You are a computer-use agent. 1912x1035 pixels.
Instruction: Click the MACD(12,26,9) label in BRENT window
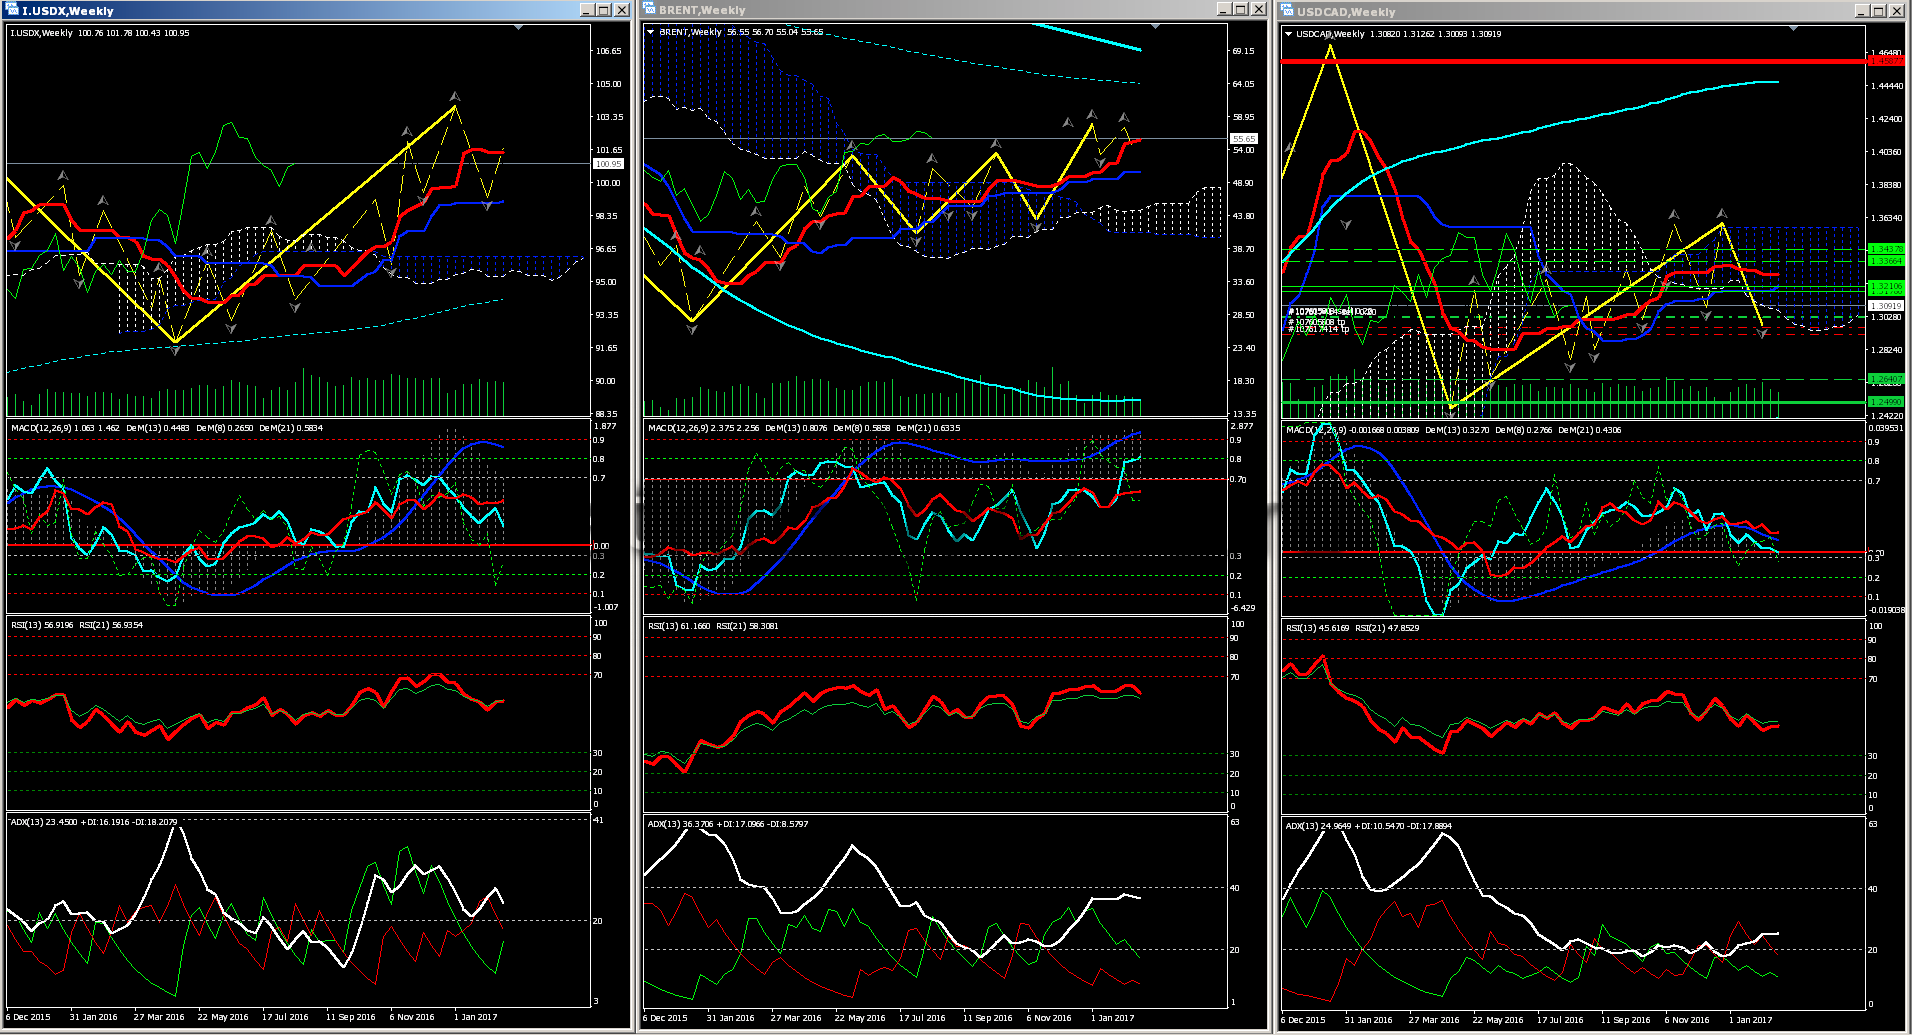(678, 428)
